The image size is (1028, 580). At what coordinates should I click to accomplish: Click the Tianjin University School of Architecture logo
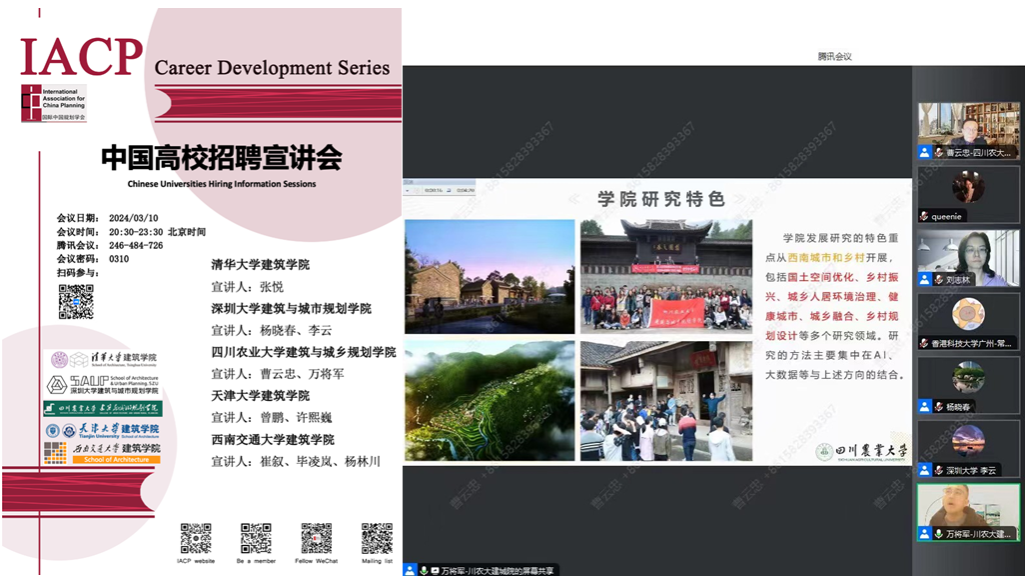tap(103, 430)
